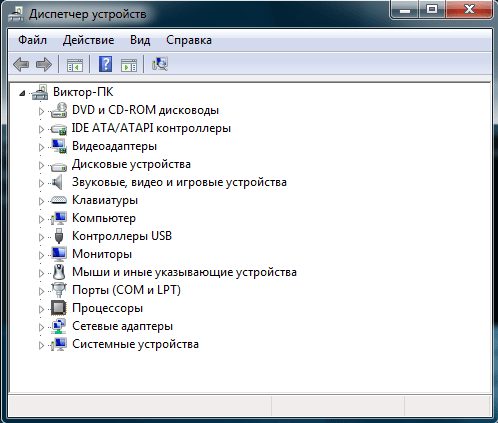
Task: Collapse the Виктор-ПК root node
Action: pos(22,93)
